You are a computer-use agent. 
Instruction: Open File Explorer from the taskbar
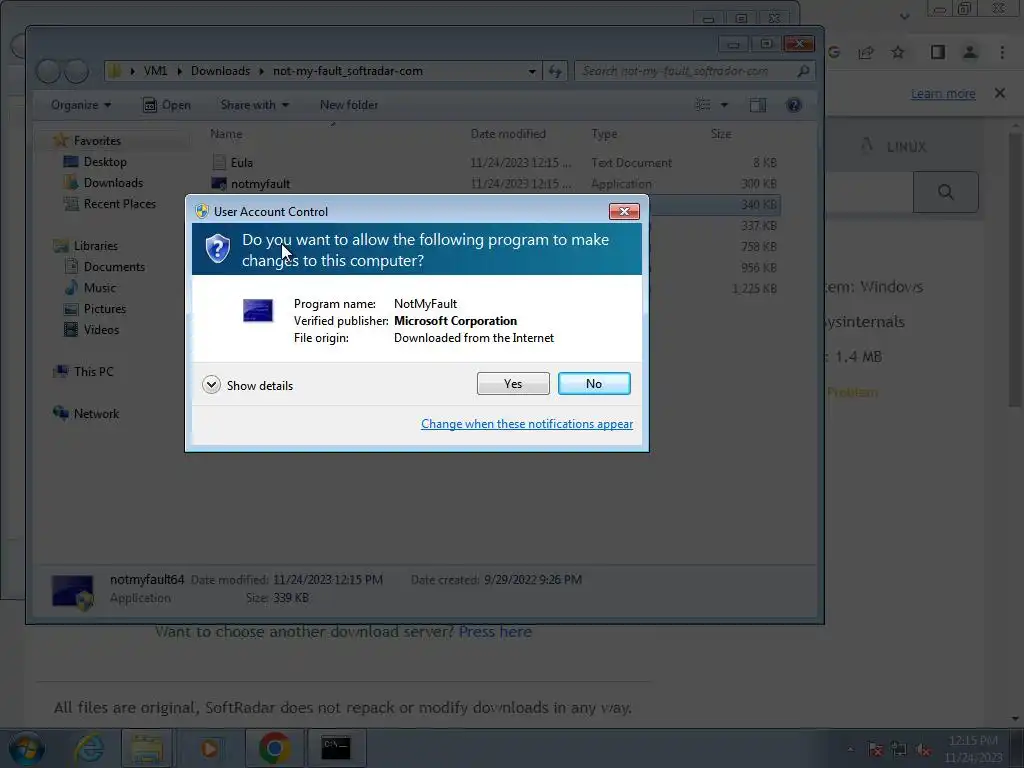pyautogui.click(x=147, y=748)
